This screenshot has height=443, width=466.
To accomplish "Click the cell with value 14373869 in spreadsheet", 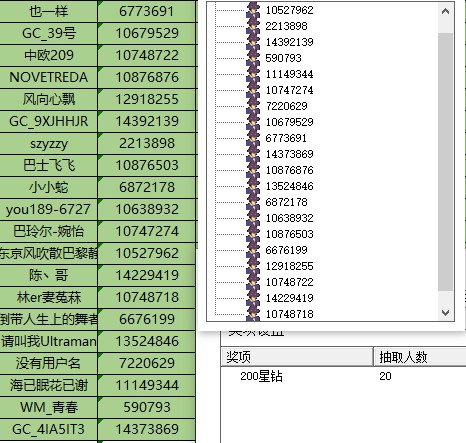I will click(x=147, y=429).
